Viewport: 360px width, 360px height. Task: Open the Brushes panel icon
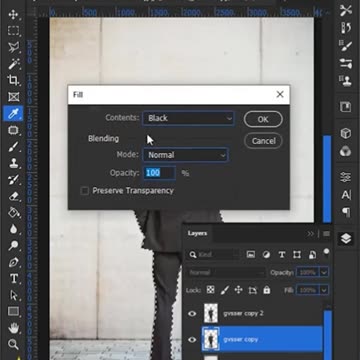click(x=346, y=63)
